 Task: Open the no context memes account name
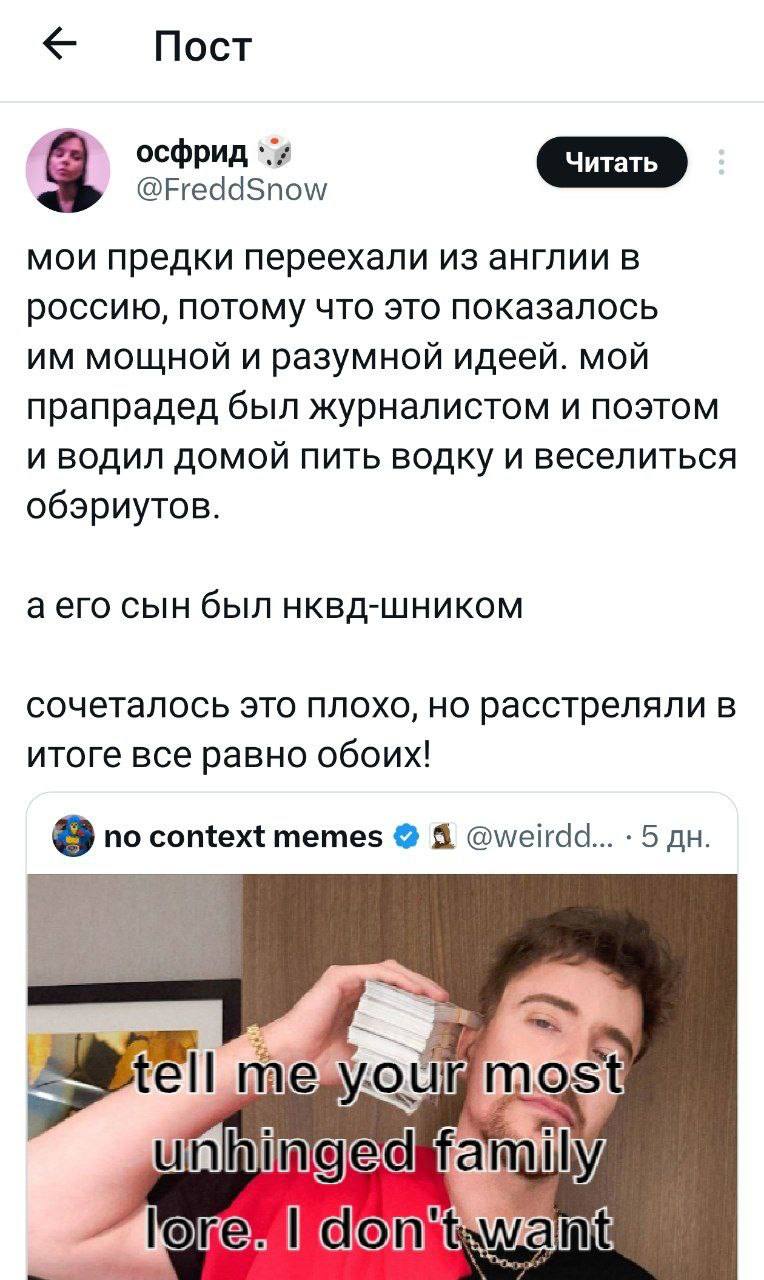245,835
